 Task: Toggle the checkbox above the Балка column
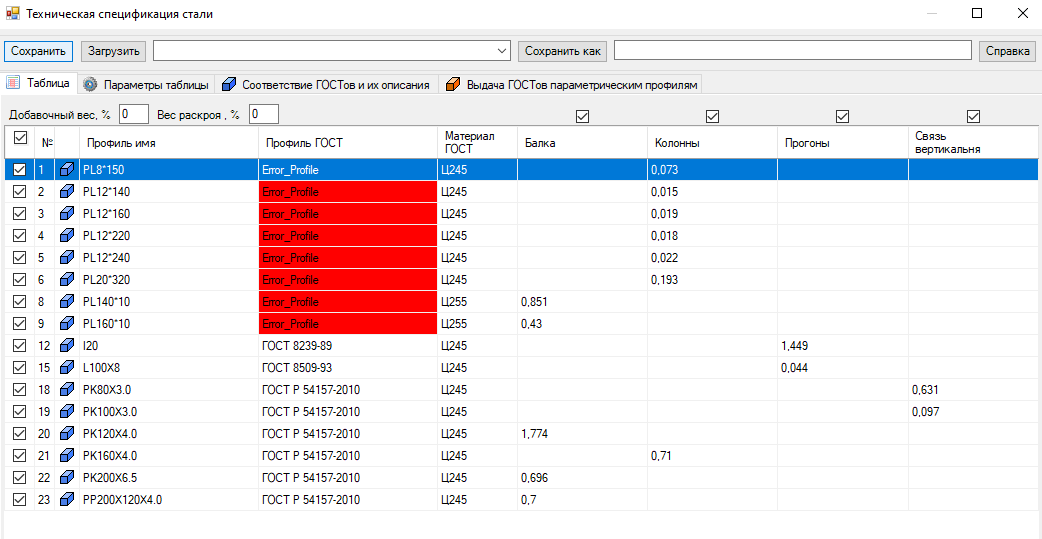point(583,116)
